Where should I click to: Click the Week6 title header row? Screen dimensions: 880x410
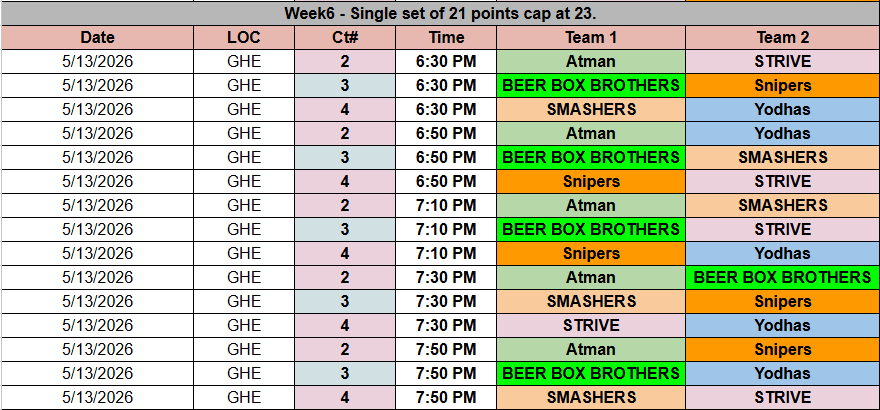[440, 13]
